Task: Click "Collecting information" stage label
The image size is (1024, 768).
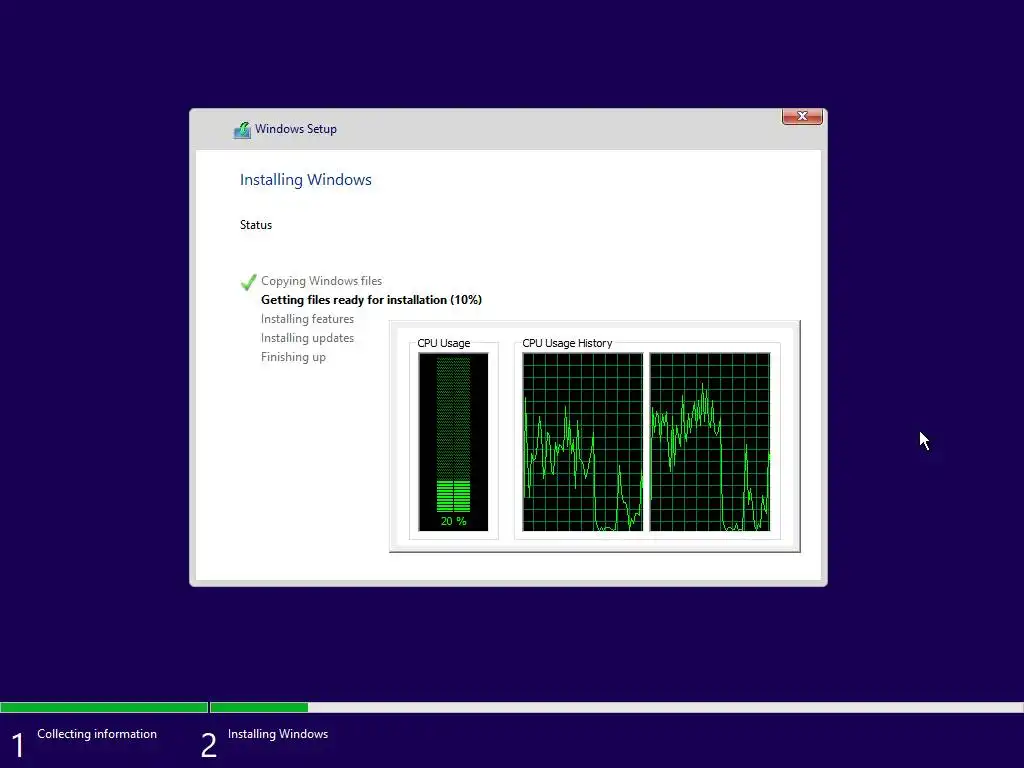Action: pyautogui.click(x=97, y=734)
